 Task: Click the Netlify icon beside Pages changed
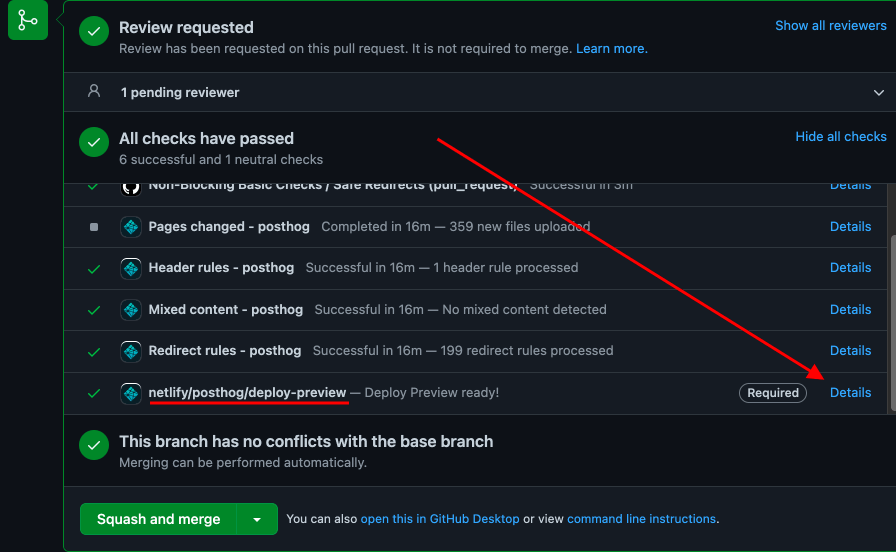click(130, 227)
